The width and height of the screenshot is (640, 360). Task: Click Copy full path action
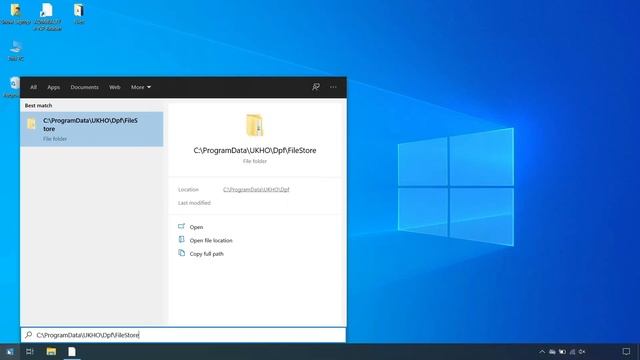[207, 254]
